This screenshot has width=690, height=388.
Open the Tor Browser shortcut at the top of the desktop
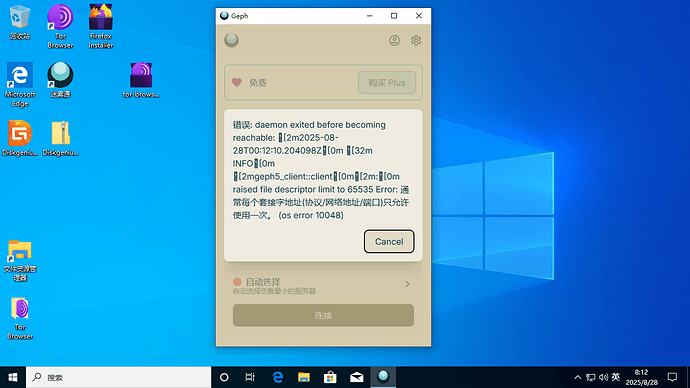coord(60,26)
